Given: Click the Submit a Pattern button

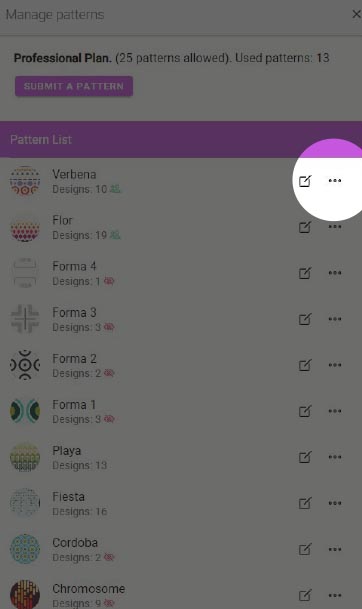Looking at the screenshot, I should tap(74, 86).
